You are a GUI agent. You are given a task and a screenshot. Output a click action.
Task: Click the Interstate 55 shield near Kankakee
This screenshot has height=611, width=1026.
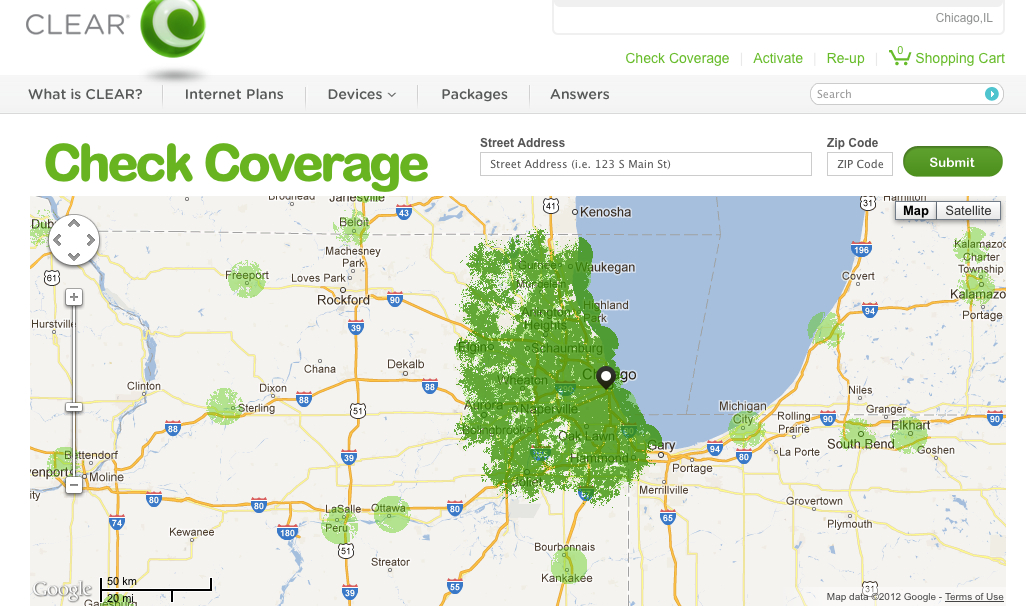tap(455, 586)
